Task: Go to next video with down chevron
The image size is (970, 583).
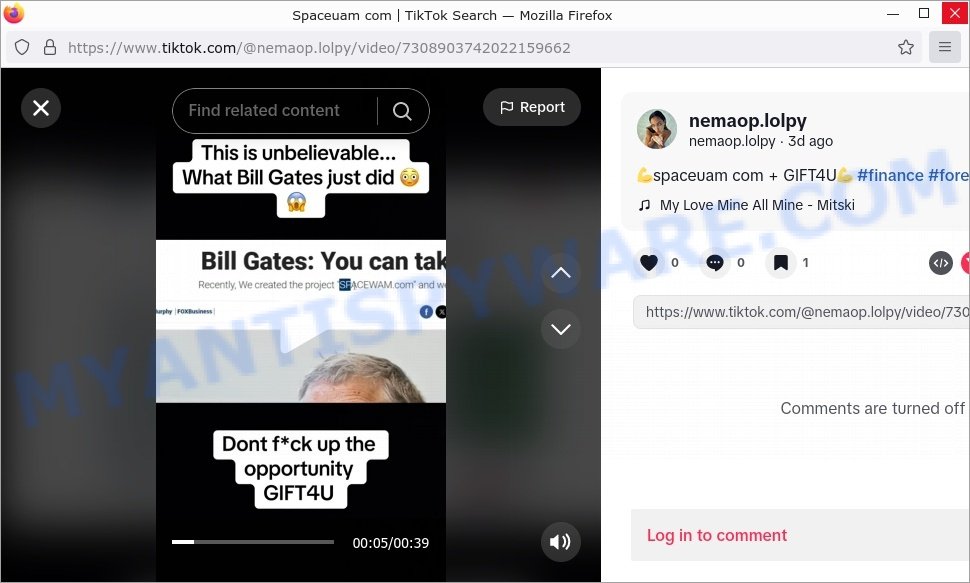Action: click(560, 329)
